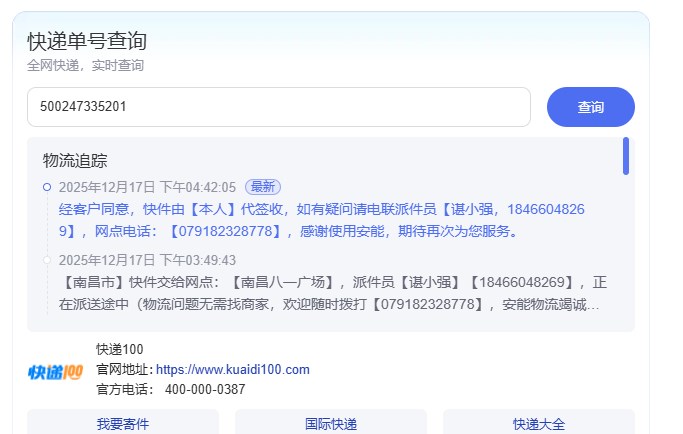Click the tracking number input field
Viewport: 683px width, 434px height.
(278, 107)
